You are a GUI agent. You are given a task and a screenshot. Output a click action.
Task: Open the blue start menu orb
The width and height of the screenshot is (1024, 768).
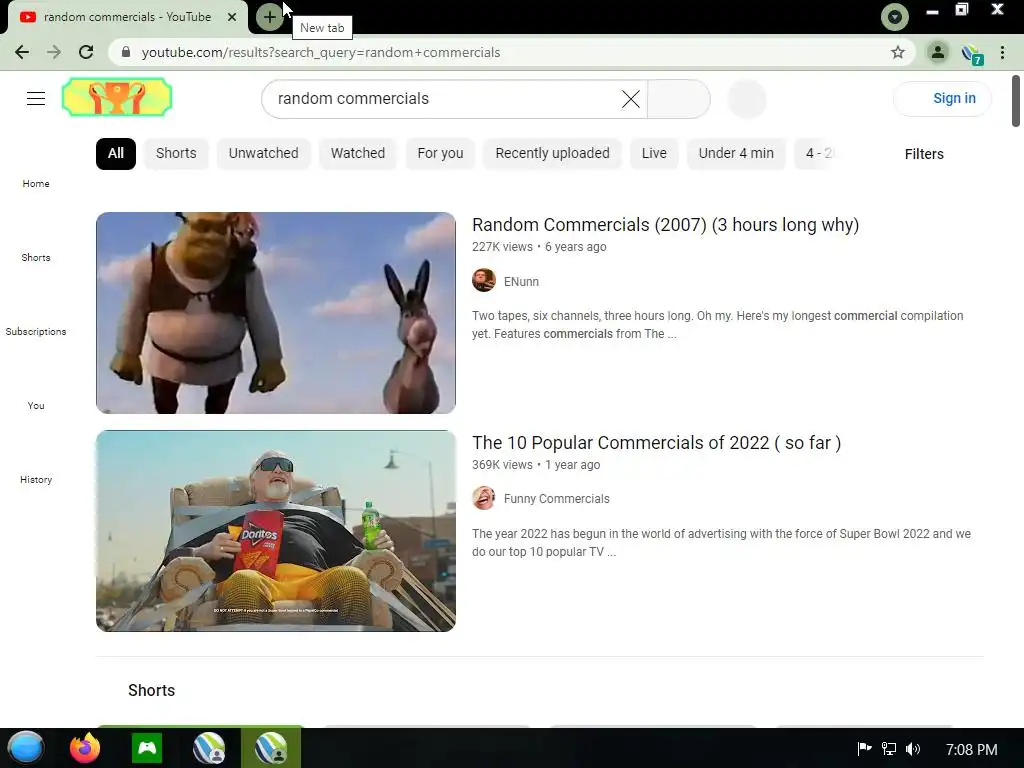25,748
